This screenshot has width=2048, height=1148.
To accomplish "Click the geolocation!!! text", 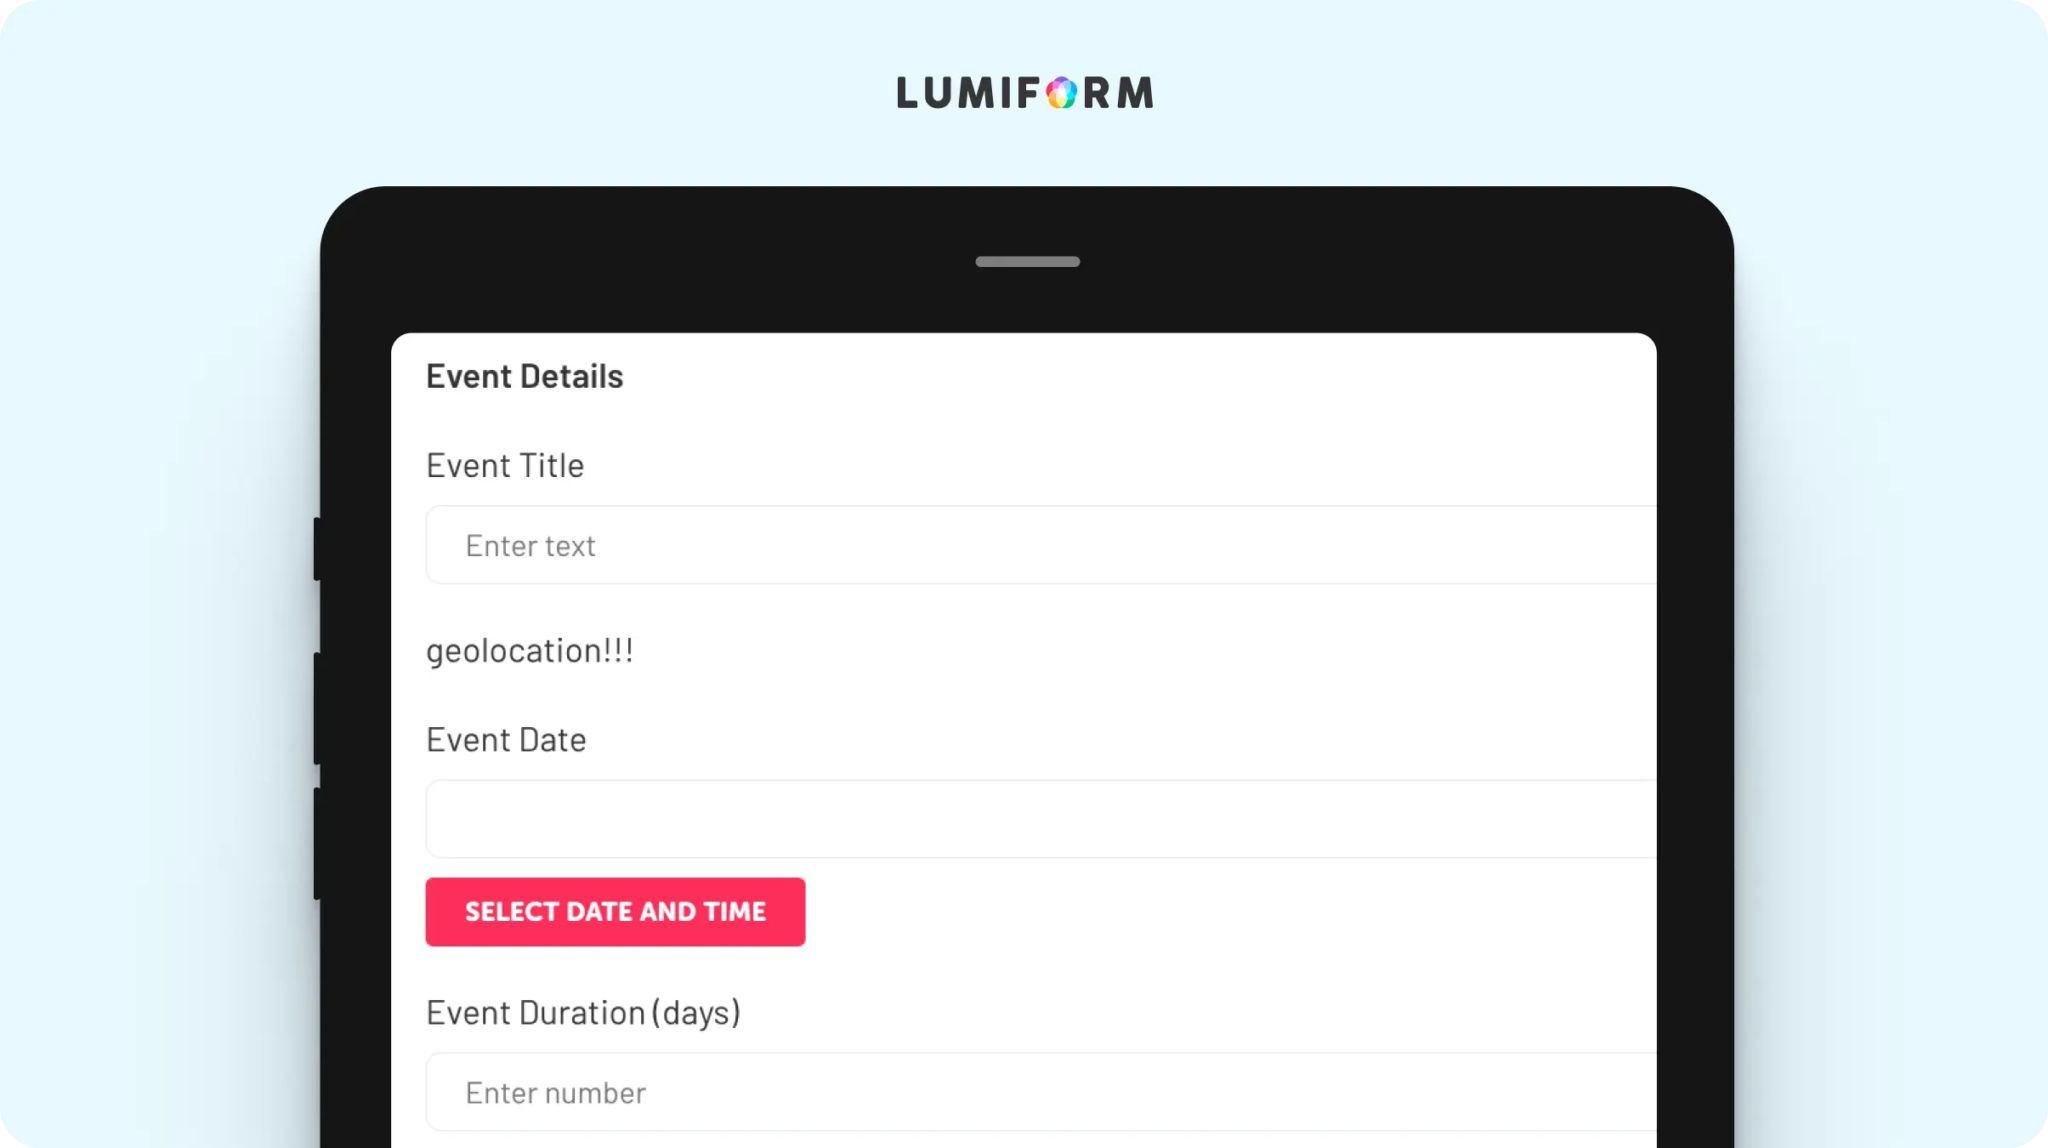I will point(530,652).
